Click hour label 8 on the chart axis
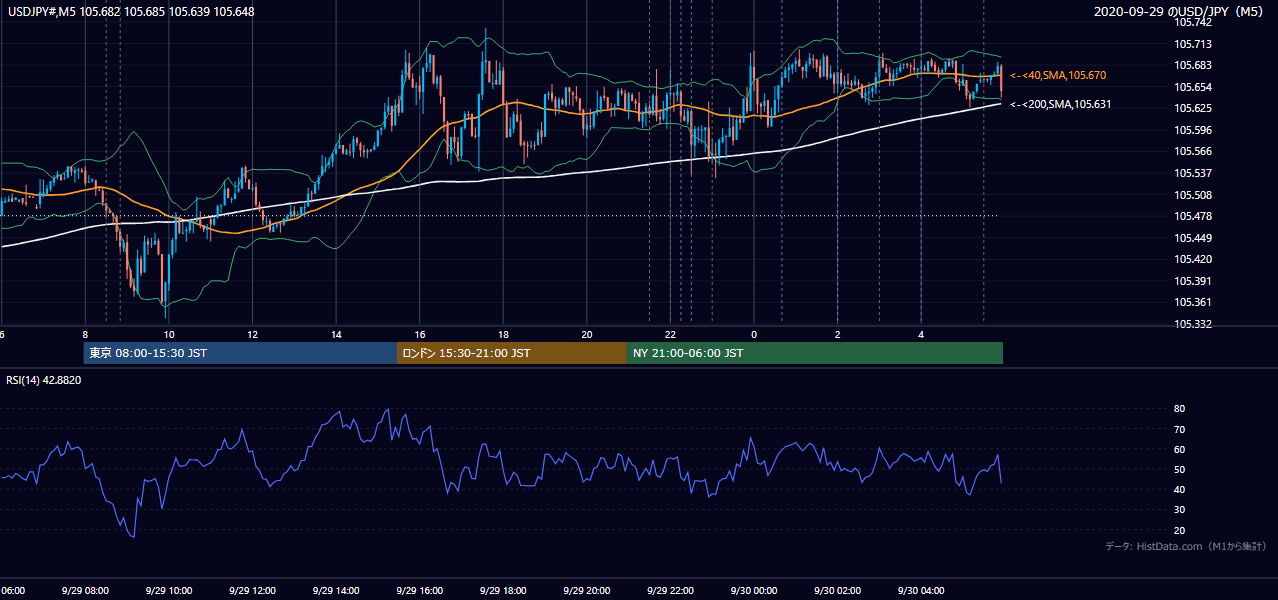 click(x=85, y=335)
